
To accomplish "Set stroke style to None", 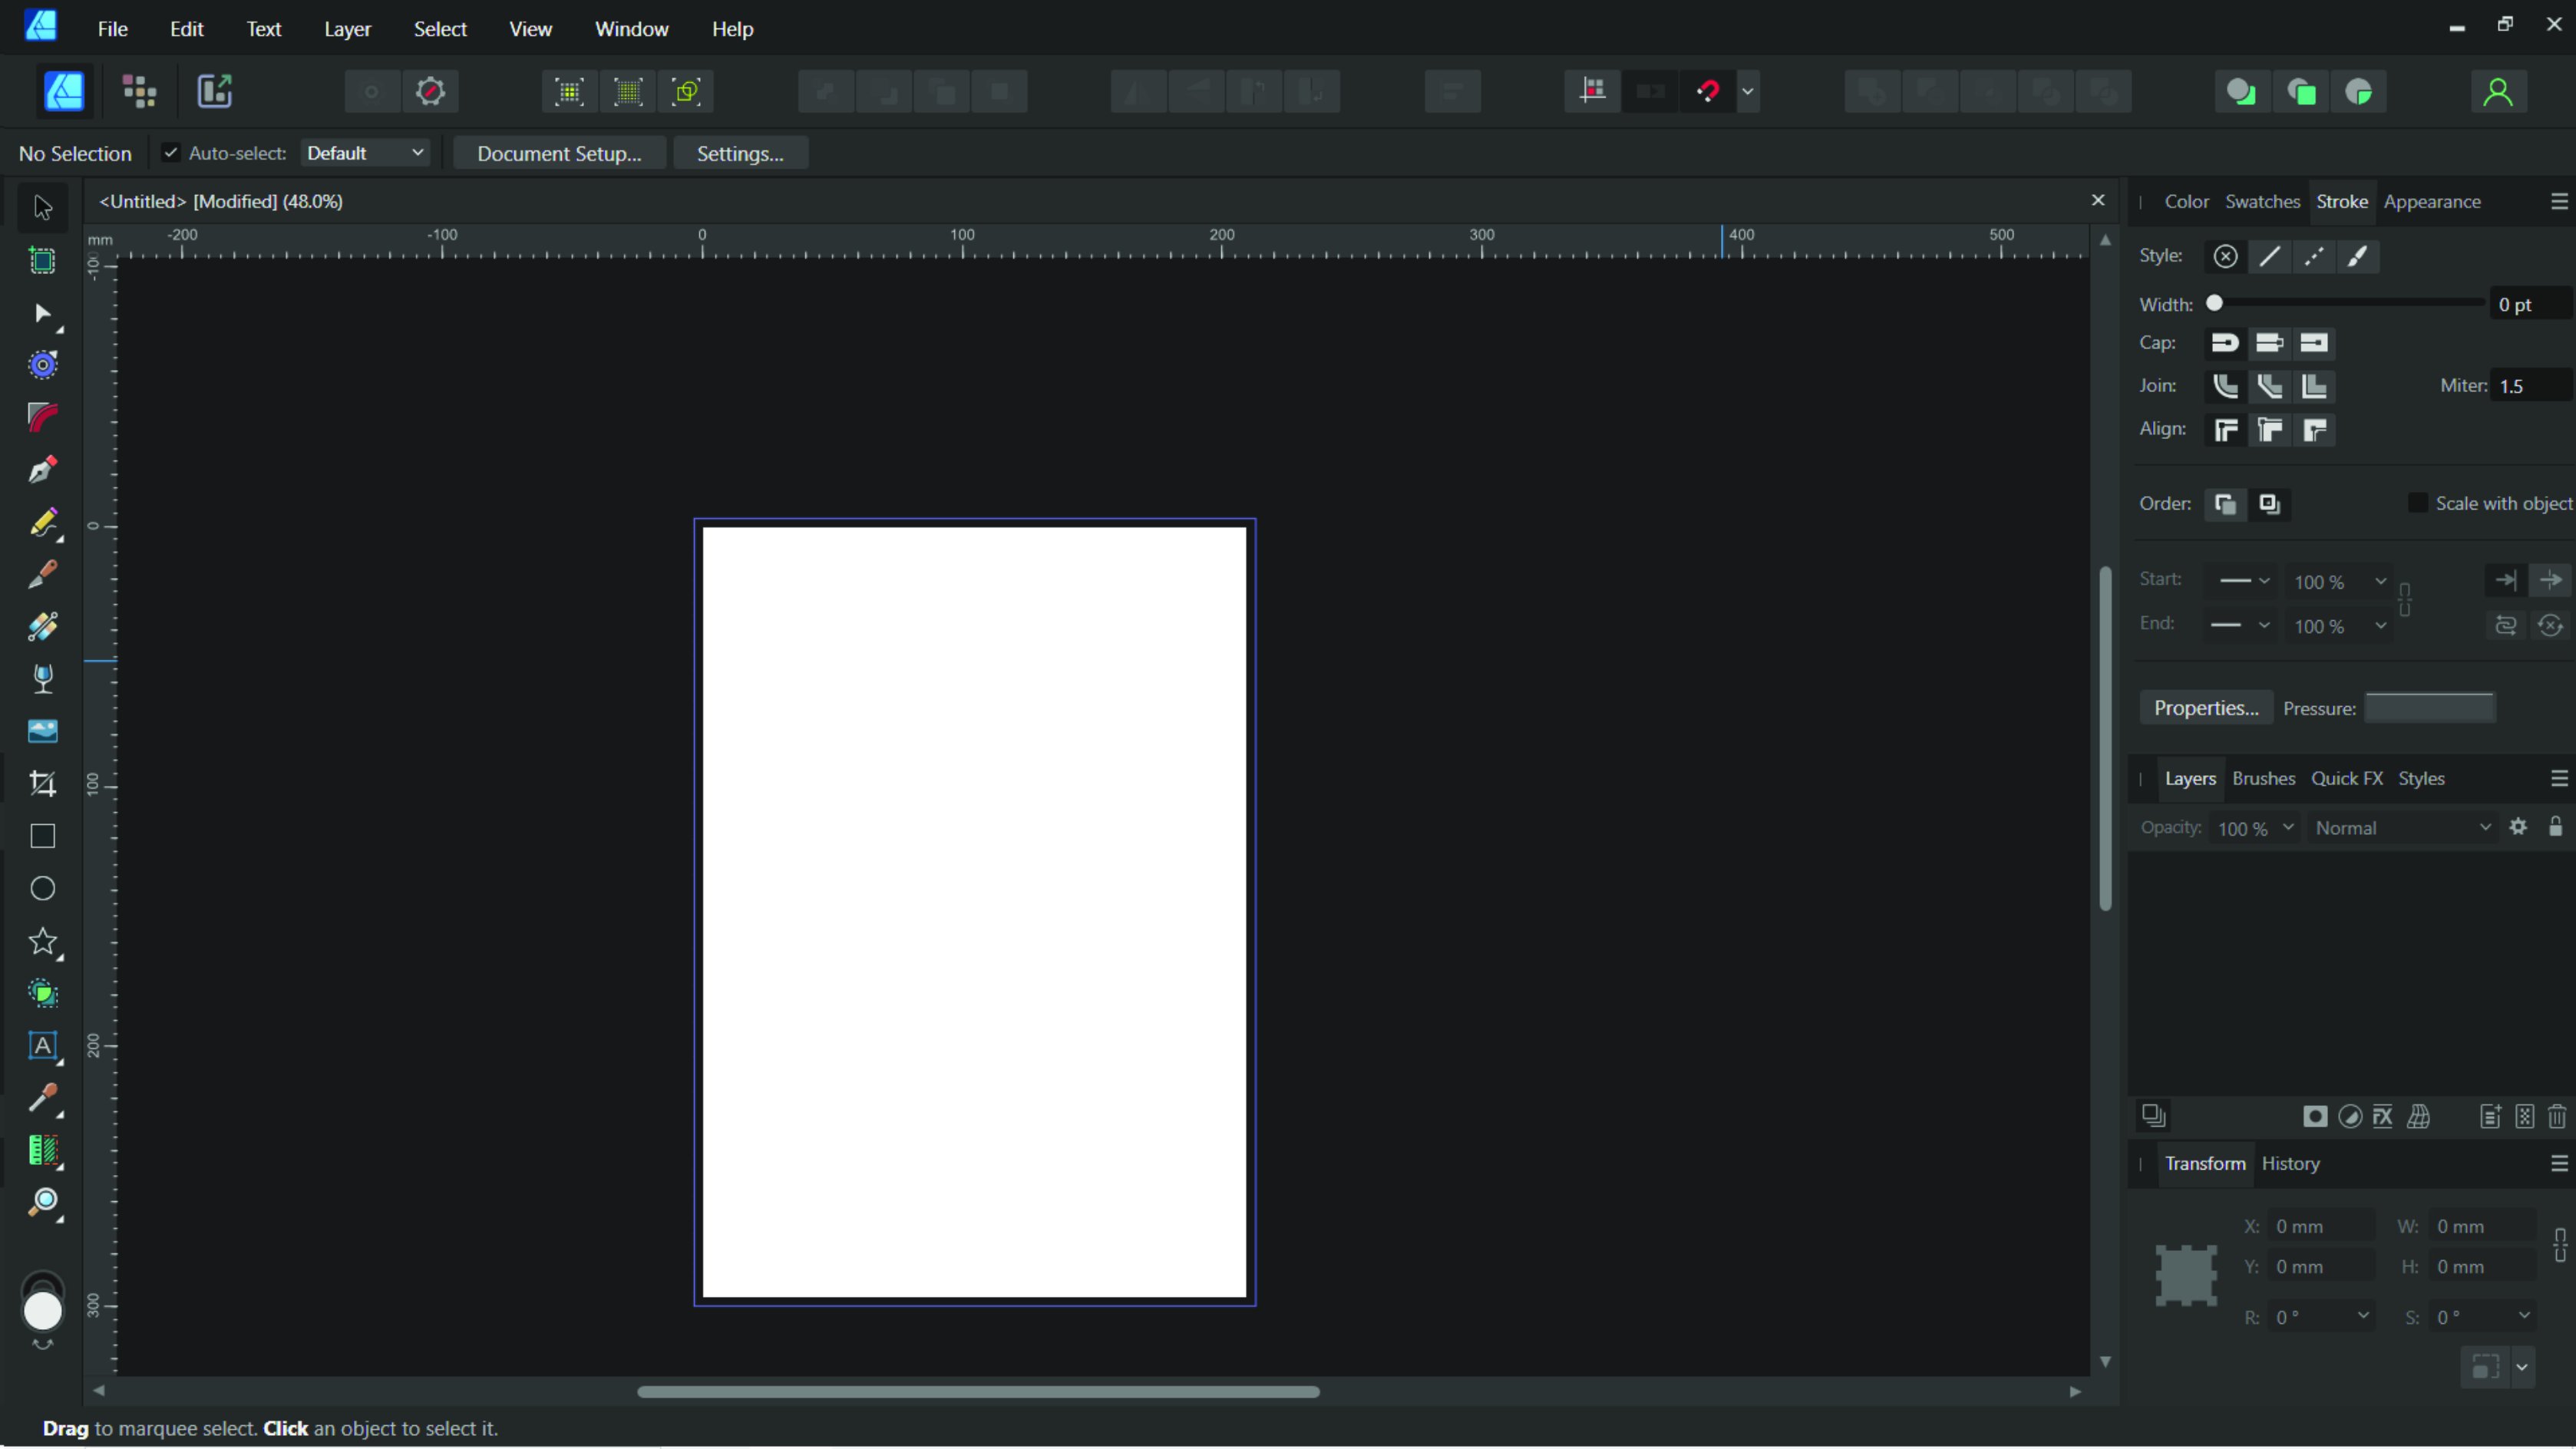I will pyautogui.click(x=2225, y=256).
